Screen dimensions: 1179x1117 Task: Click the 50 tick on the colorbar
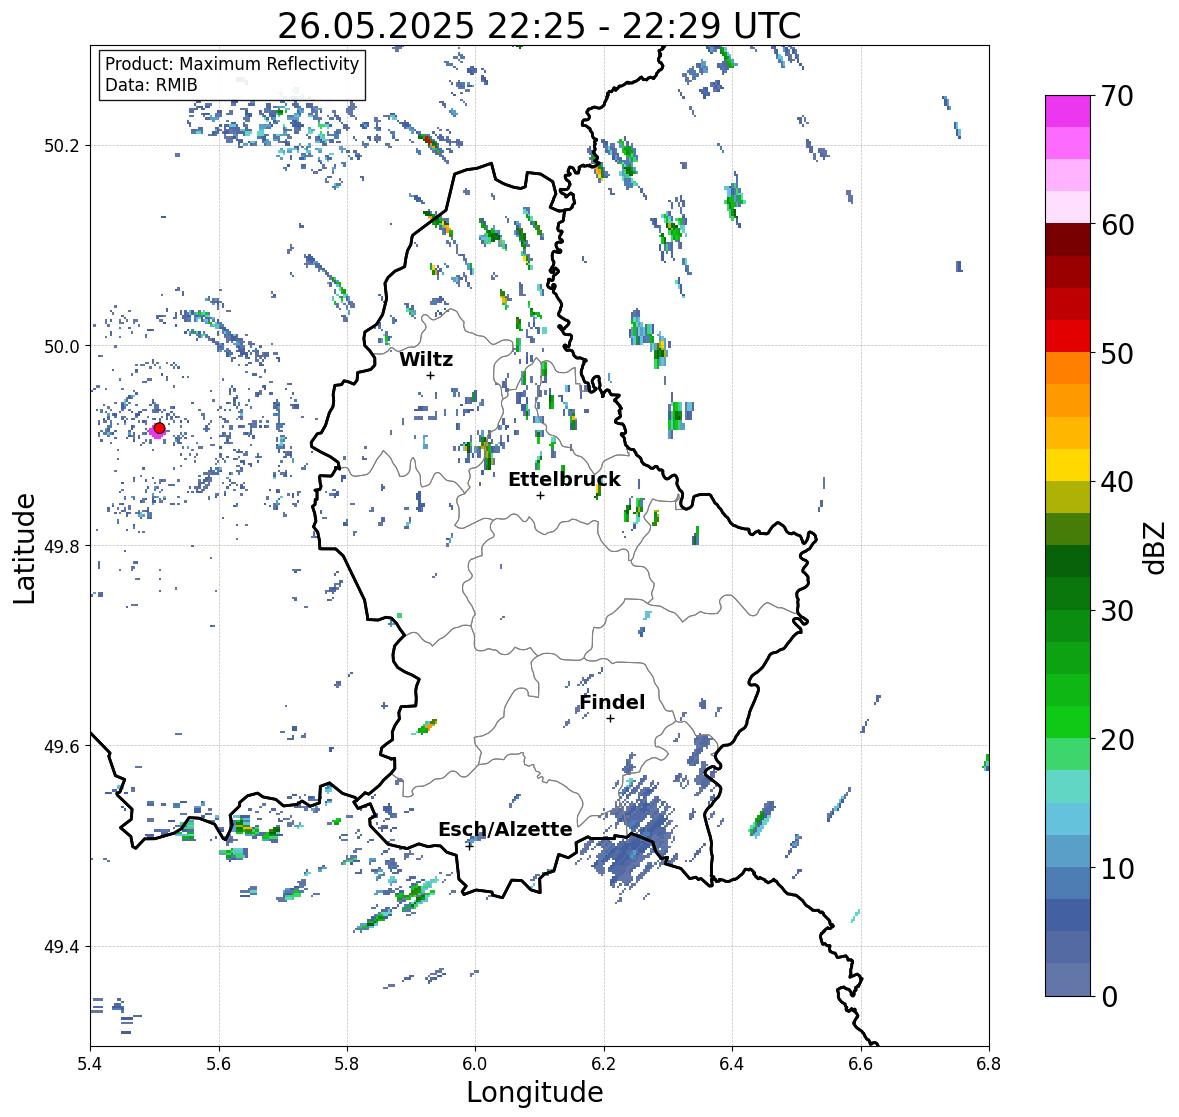[x=1117, y=353]
